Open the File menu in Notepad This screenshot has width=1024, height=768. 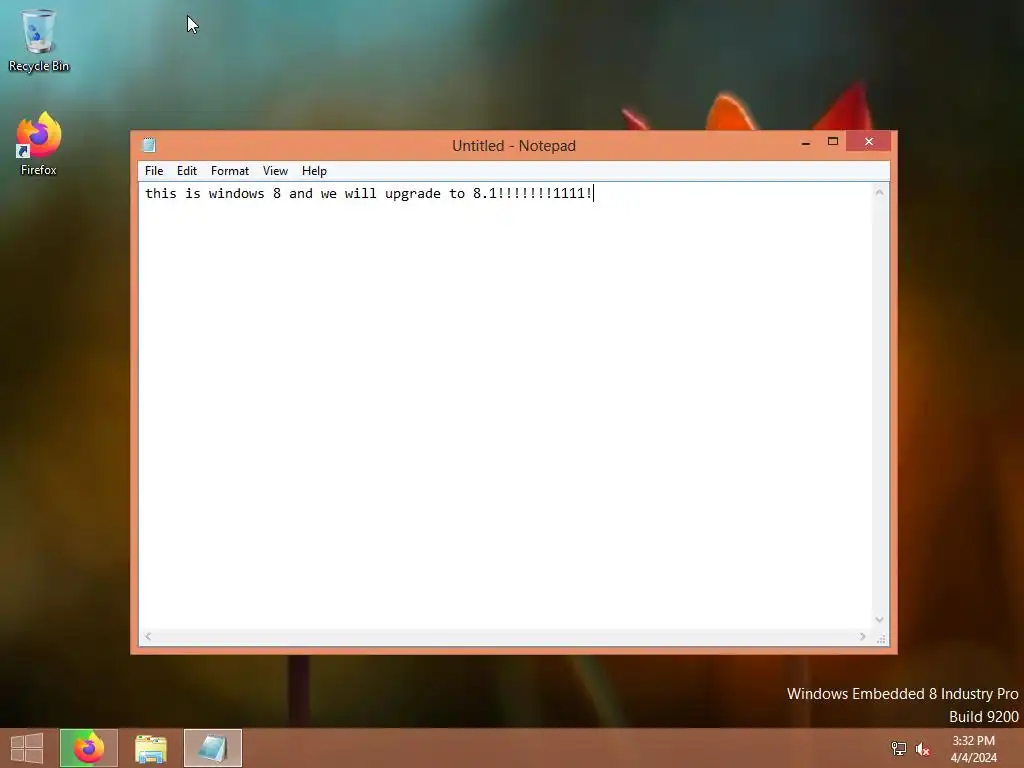(x=154, y=171)
